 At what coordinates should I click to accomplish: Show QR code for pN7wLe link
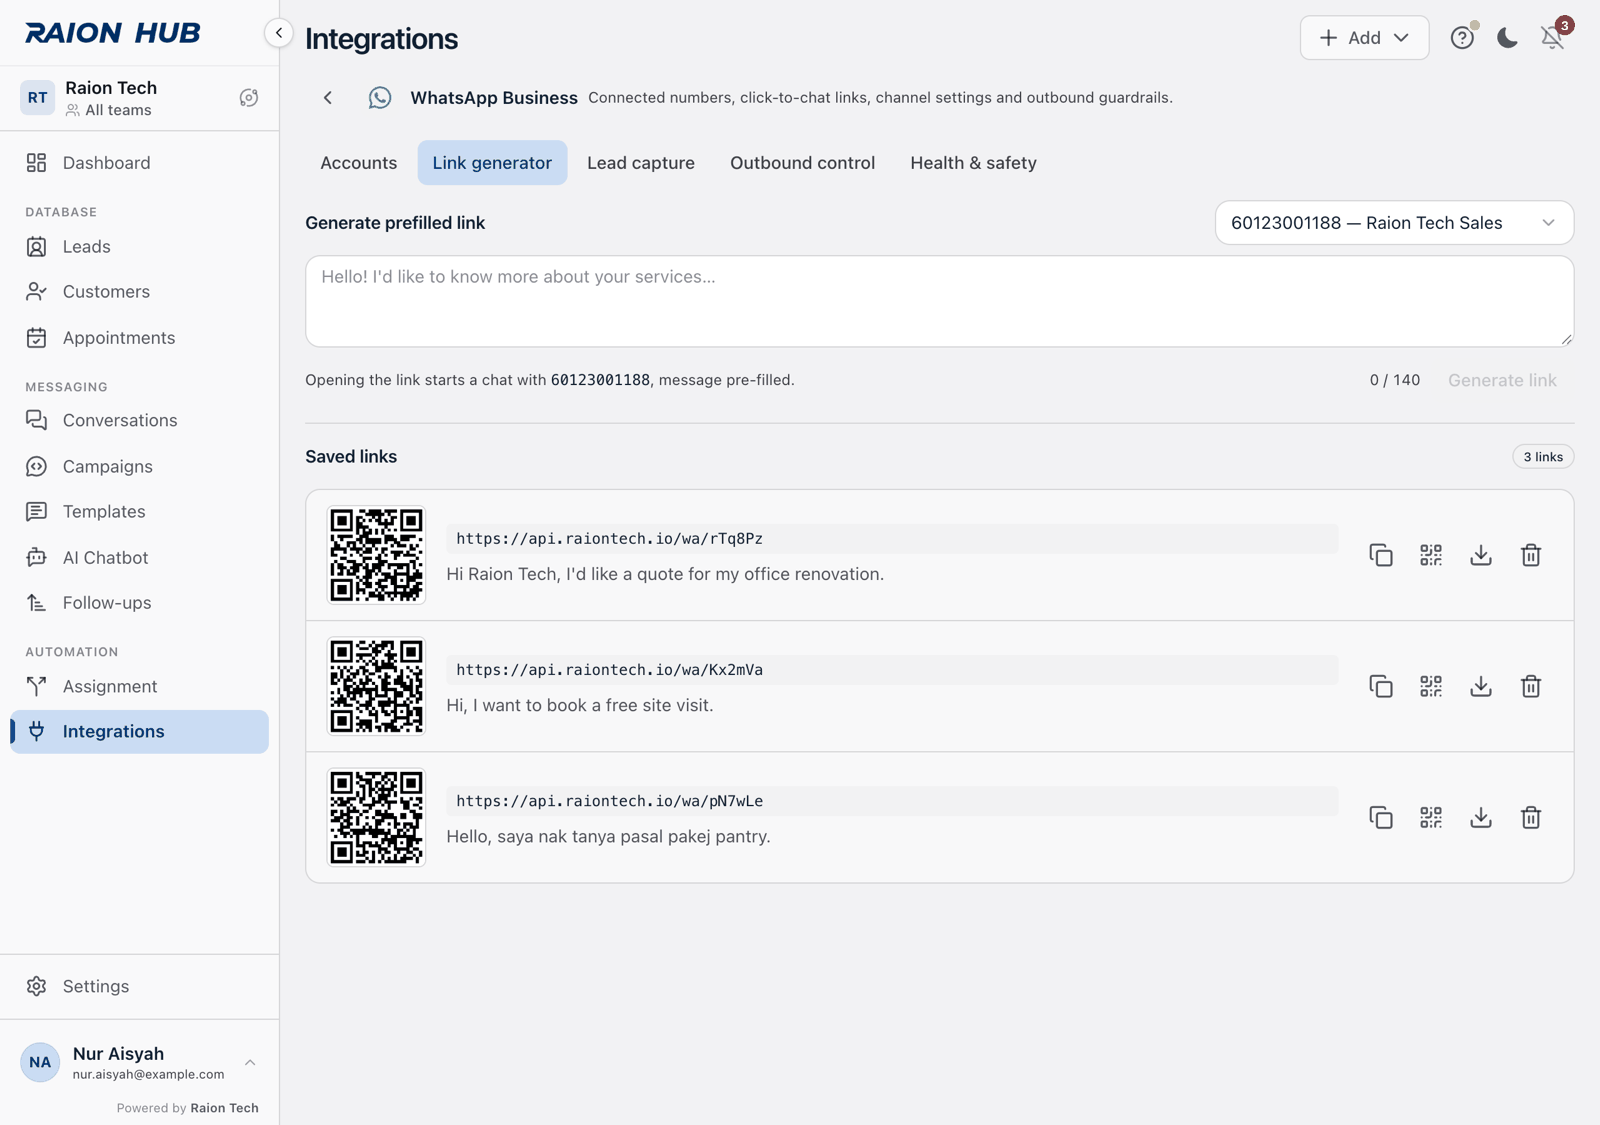point(1431,817)
